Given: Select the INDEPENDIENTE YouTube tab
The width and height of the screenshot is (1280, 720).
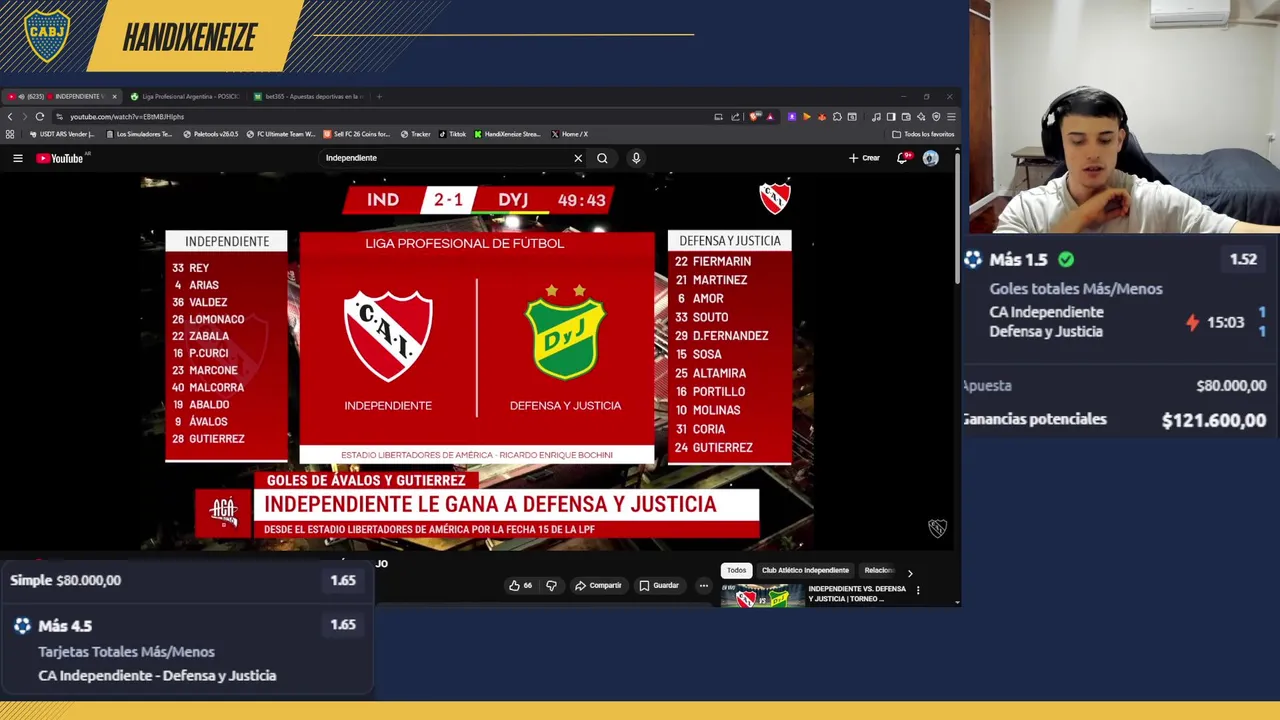Looking at the screenshot, I should 62,97.
